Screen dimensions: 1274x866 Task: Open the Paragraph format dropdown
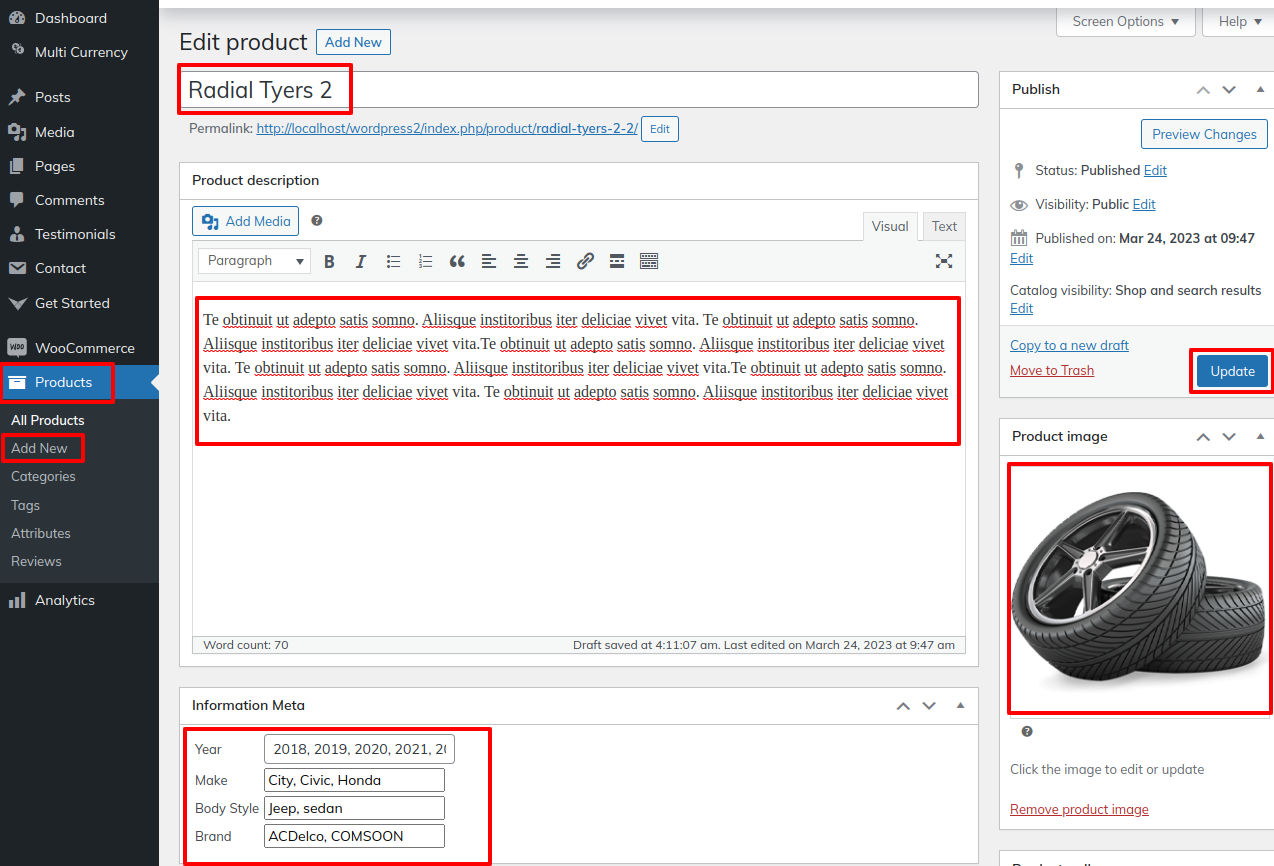tap(254, 261)
